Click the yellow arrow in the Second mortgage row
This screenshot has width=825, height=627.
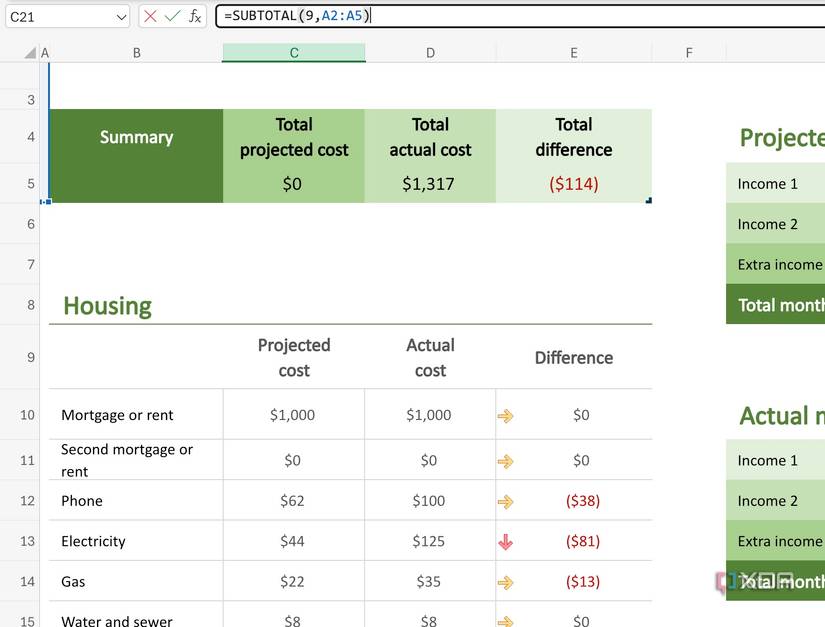(505, 461)
